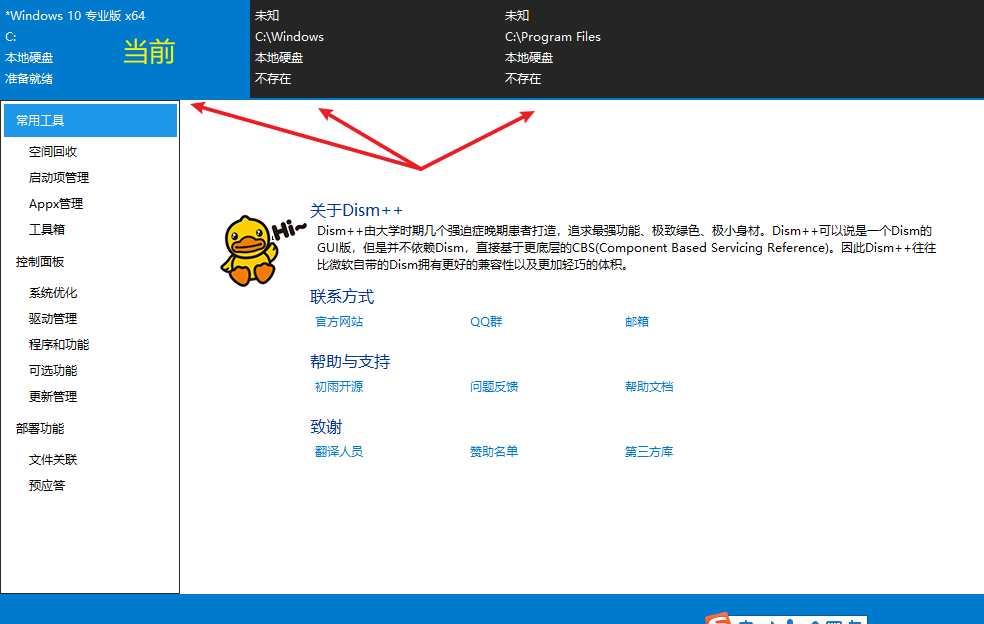
Task: Open Appx管理 in the sidebar
Action: tap(56, 203)
